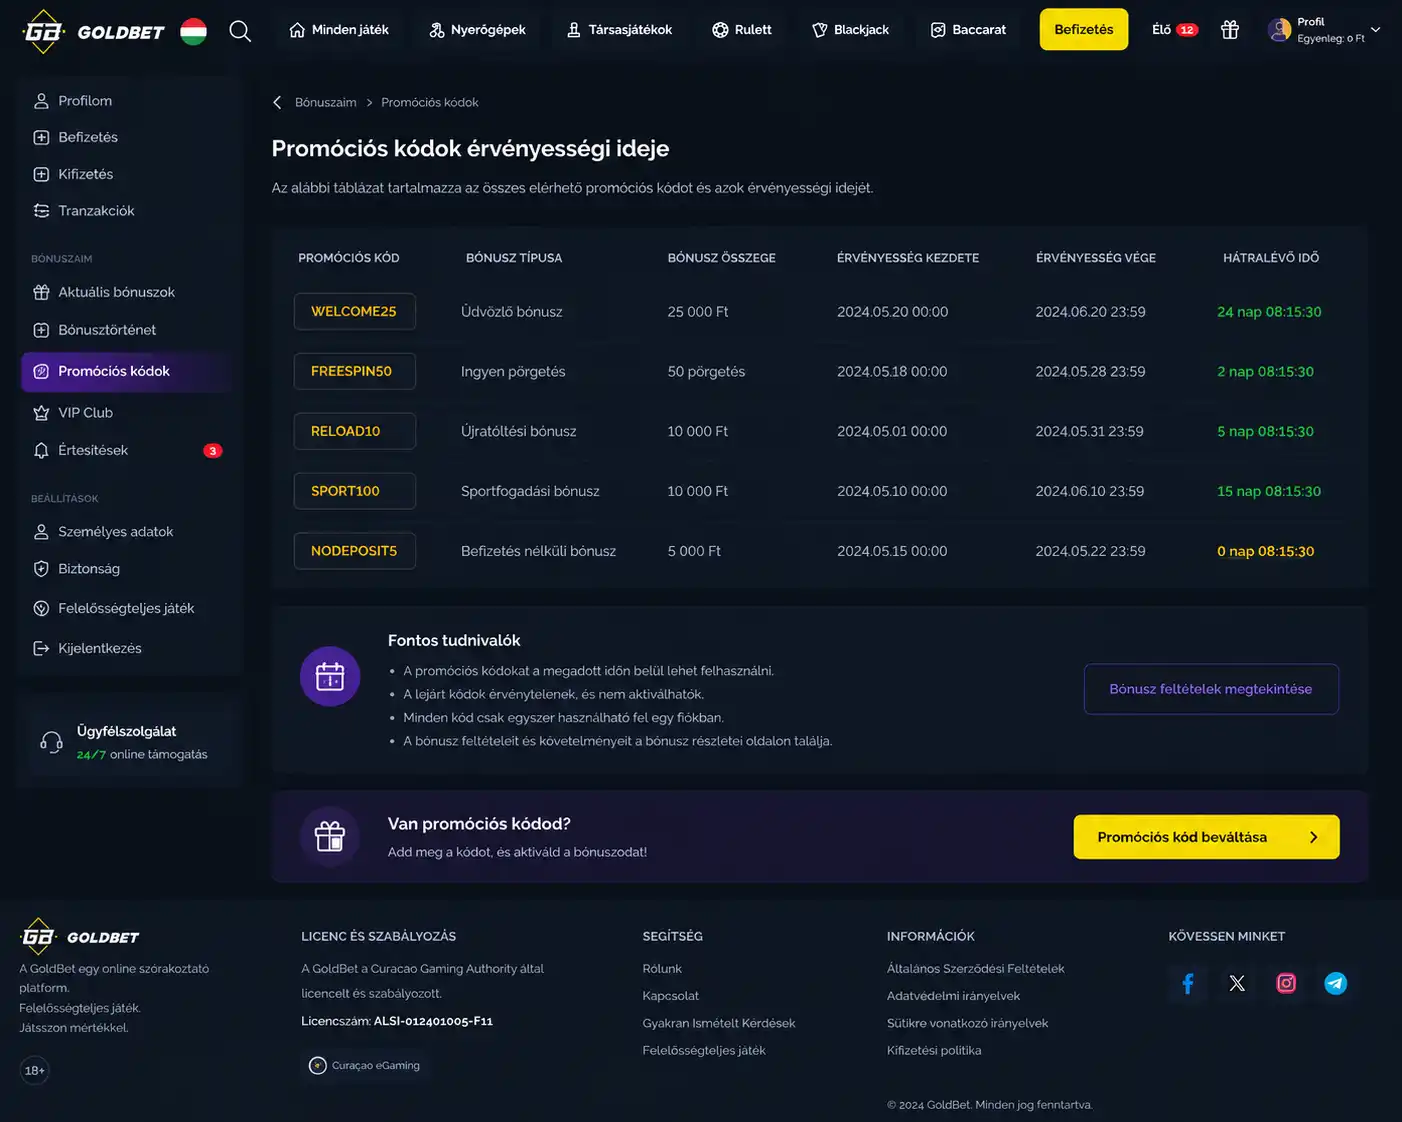The height and width of the screenshot is (1122, 1402).
Task: Click the breadcrumb back arrow
Action: pos(277,102)
